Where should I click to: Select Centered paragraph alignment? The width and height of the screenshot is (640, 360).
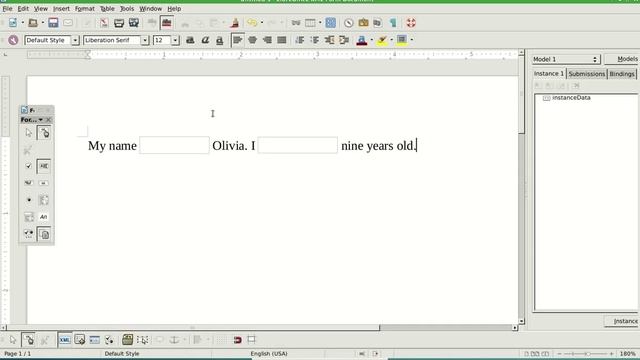(252, 40)
